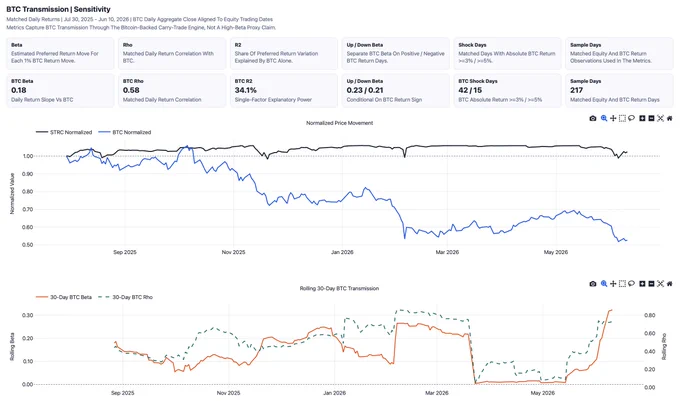This screenshot has width=680, height=411.
Task: Download Normalized Price Movement chart as PNG
Action: coord(593,118)
